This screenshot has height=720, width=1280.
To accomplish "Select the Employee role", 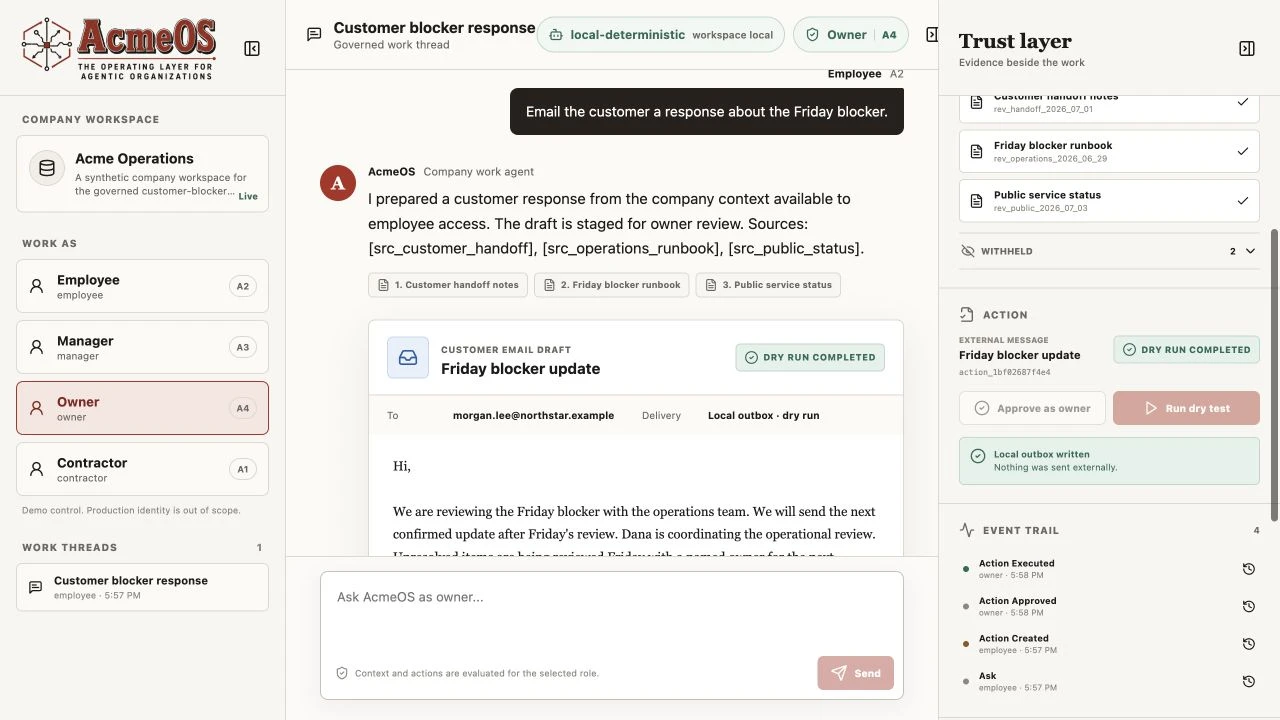I will click(142, 286).
